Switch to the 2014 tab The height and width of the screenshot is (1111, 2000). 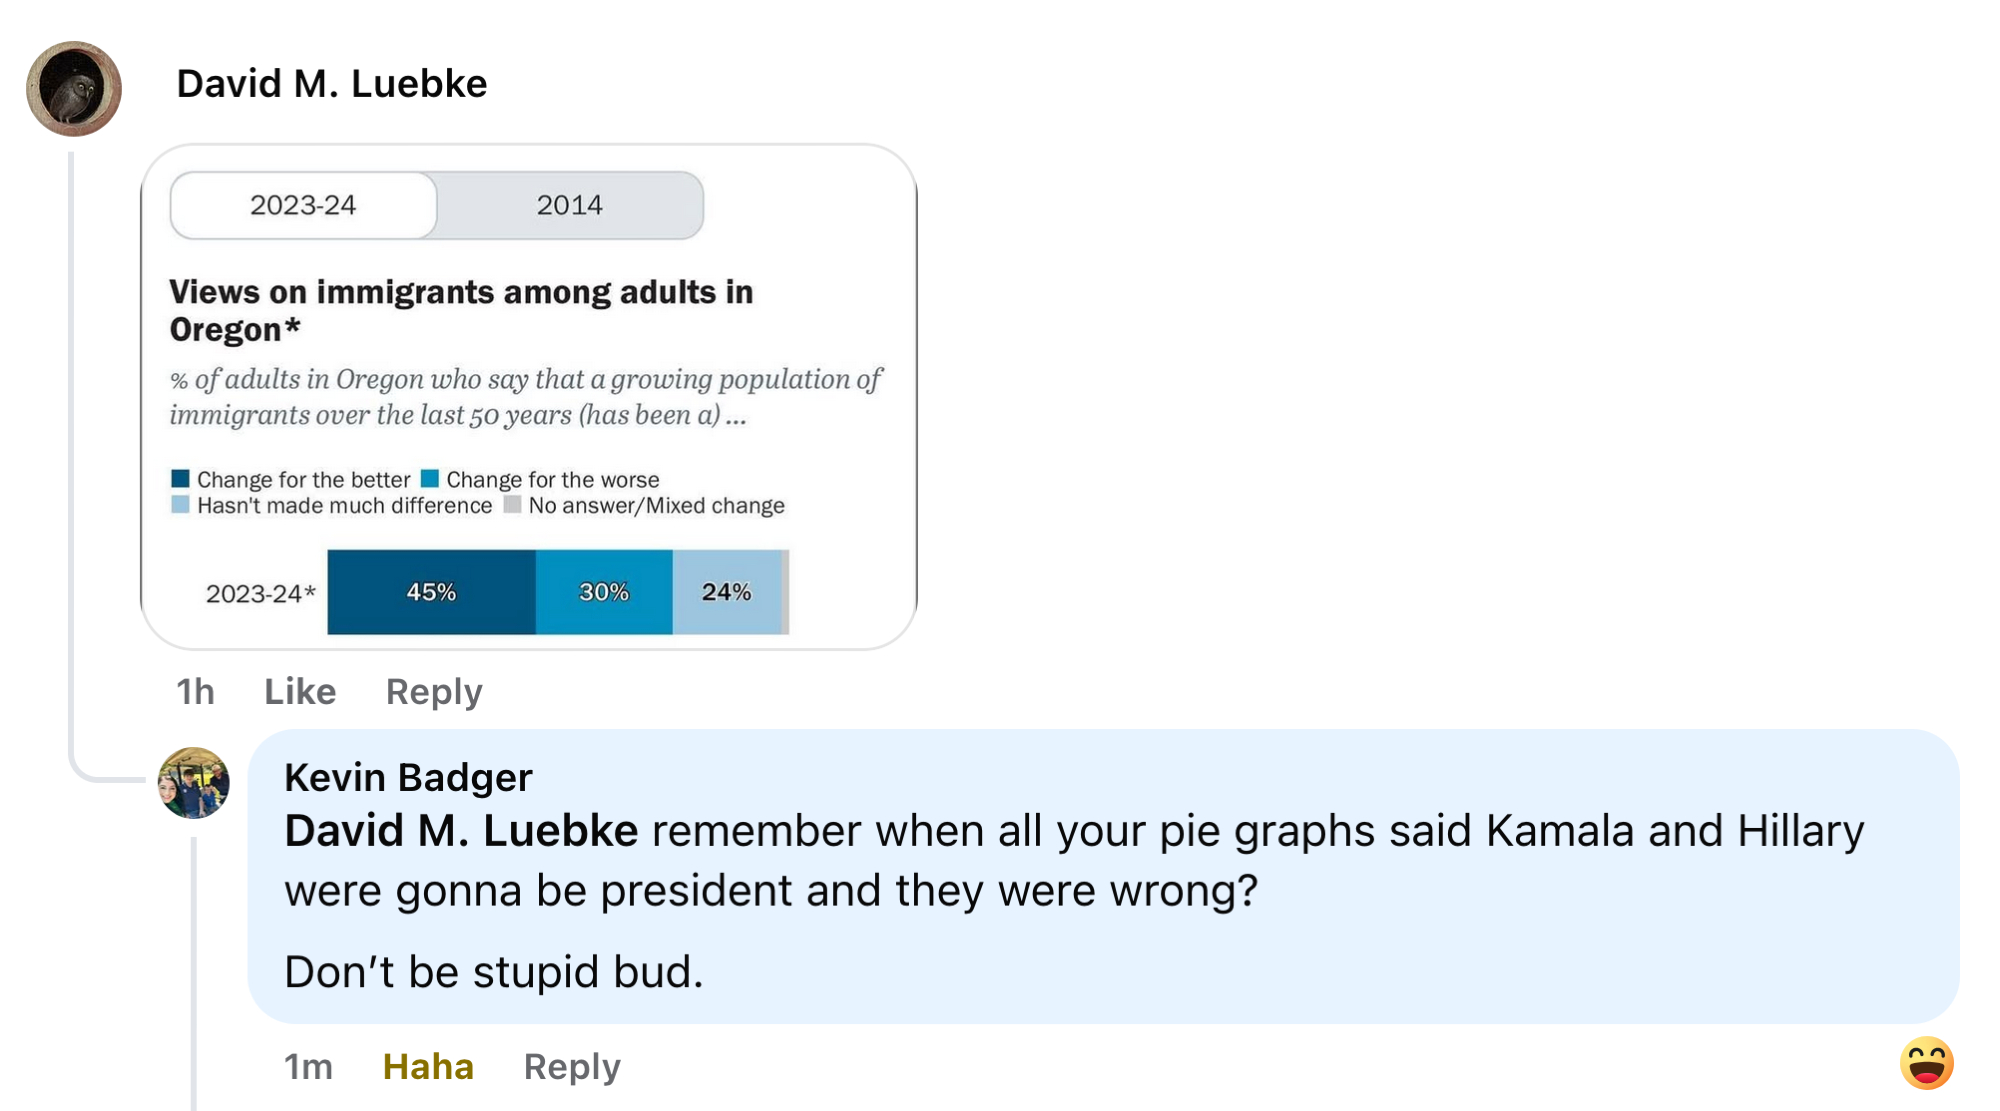coord(569,205)
